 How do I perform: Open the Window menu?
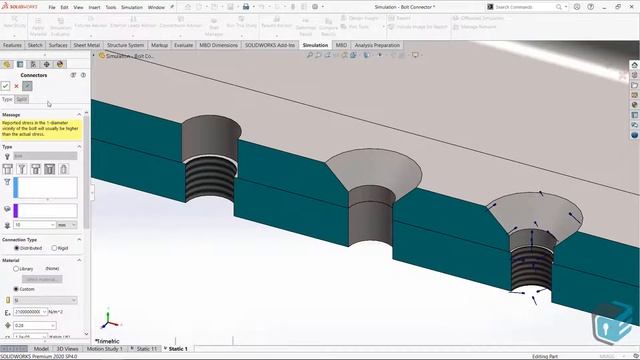pyautogui.click(x=156, y=7)
